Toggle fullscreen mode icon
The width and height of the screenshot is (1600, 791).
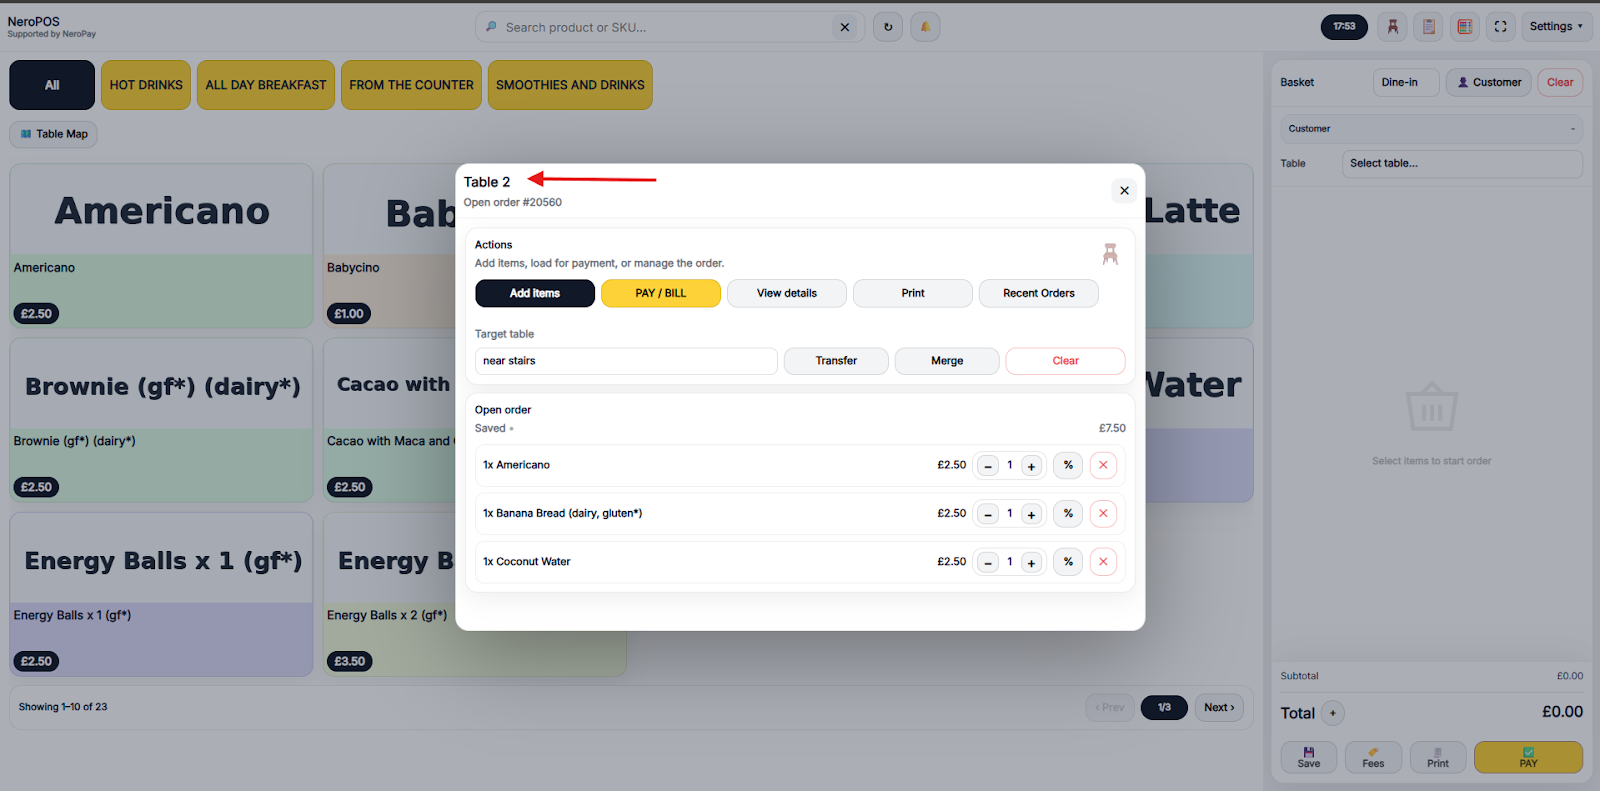[x=1500, y=27]
